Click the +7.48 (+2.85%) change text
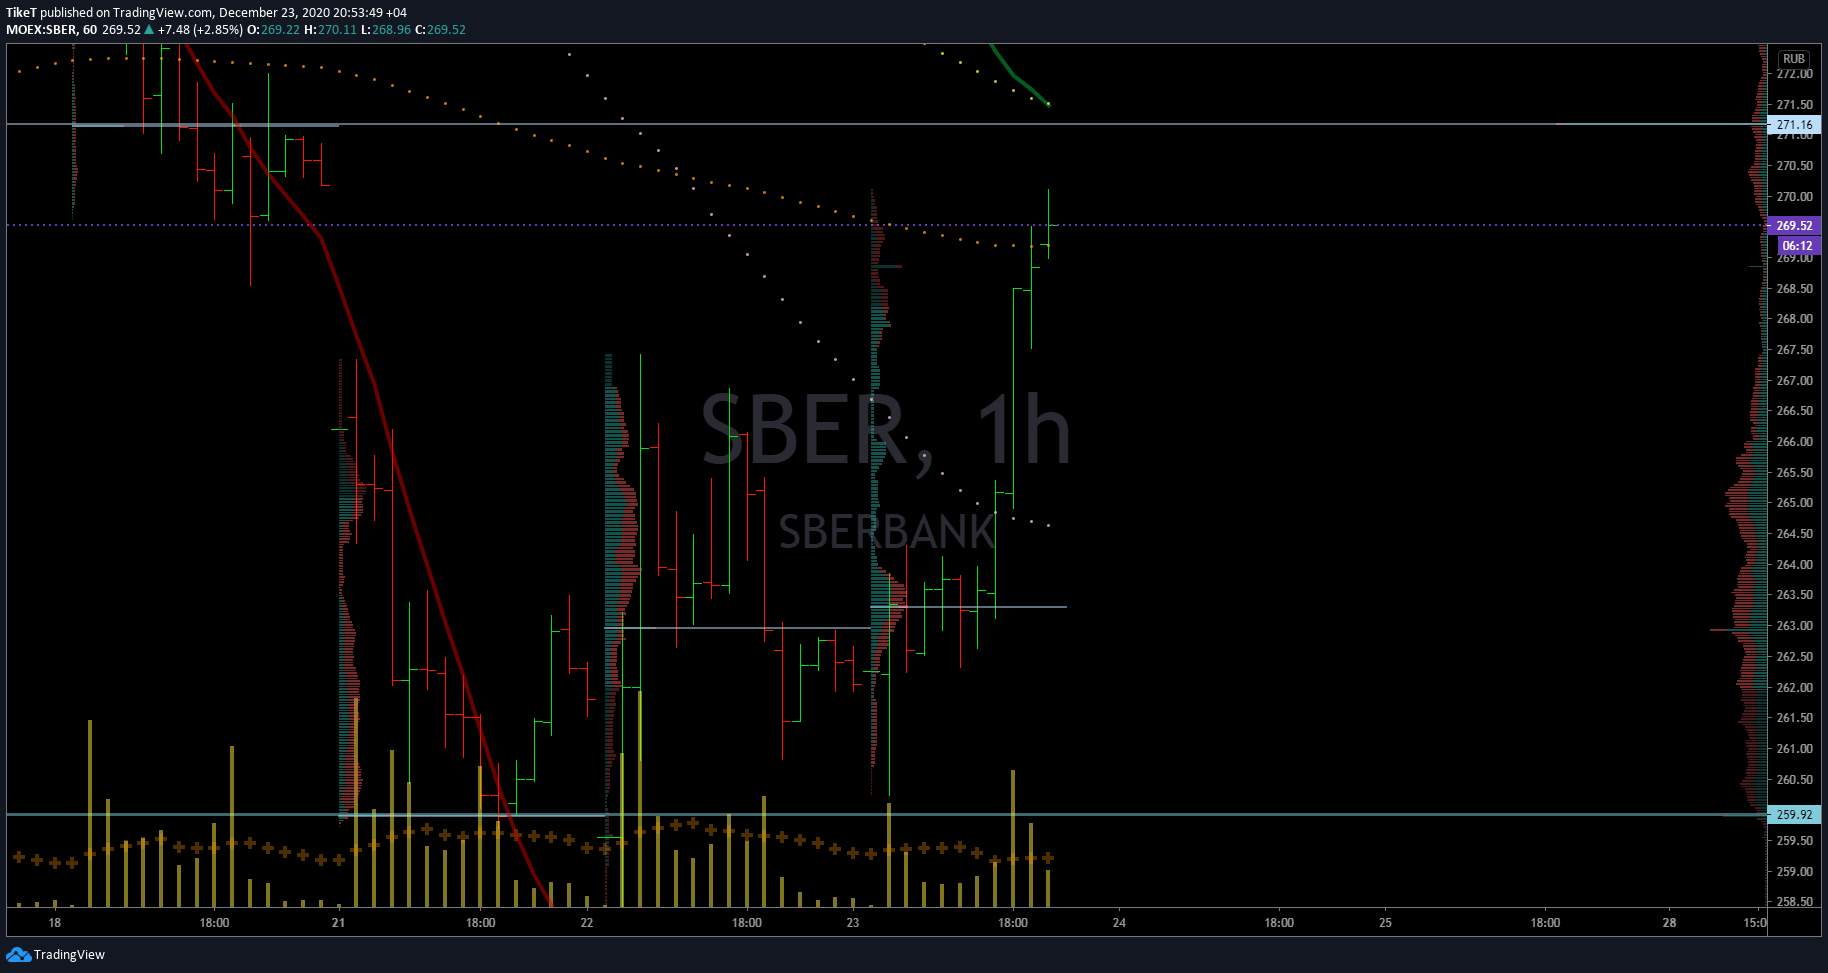Viewport: 1828px width, 973px height. [200, 30]
